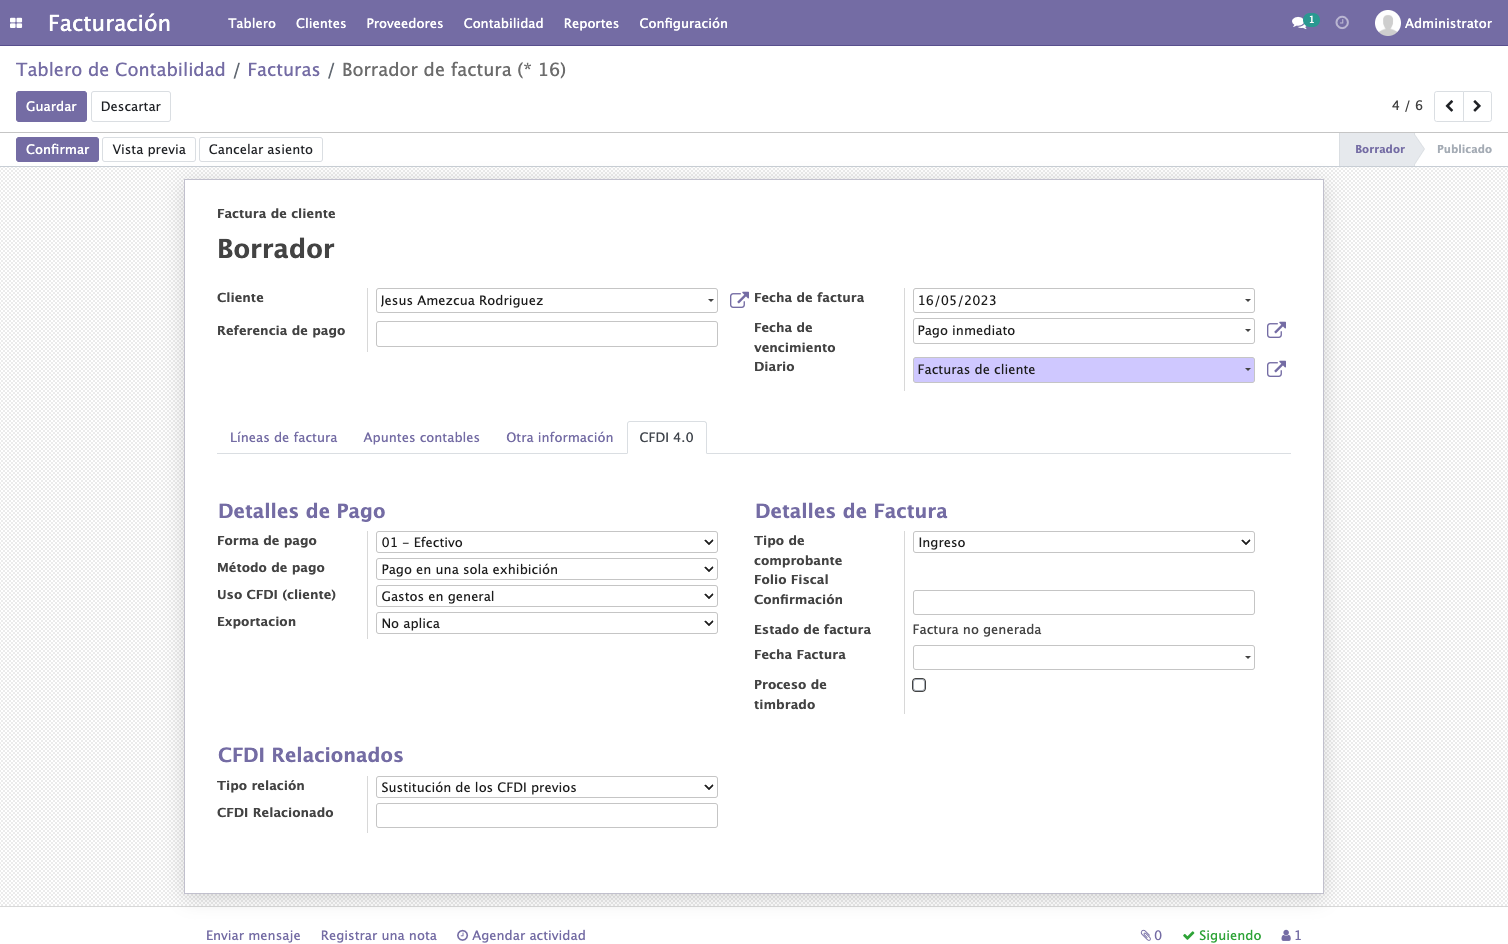Go to the next record arrow
1508x944 pixels.
click(1477, 106)
